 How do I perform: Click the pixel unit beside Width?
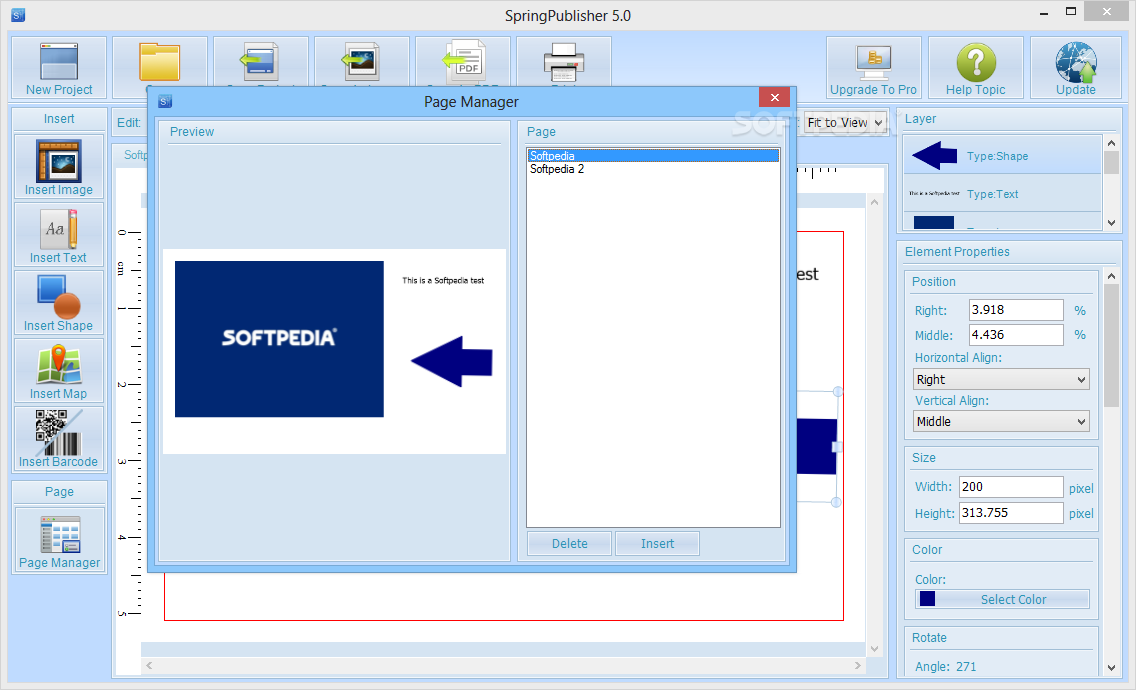pos(1081,489)
